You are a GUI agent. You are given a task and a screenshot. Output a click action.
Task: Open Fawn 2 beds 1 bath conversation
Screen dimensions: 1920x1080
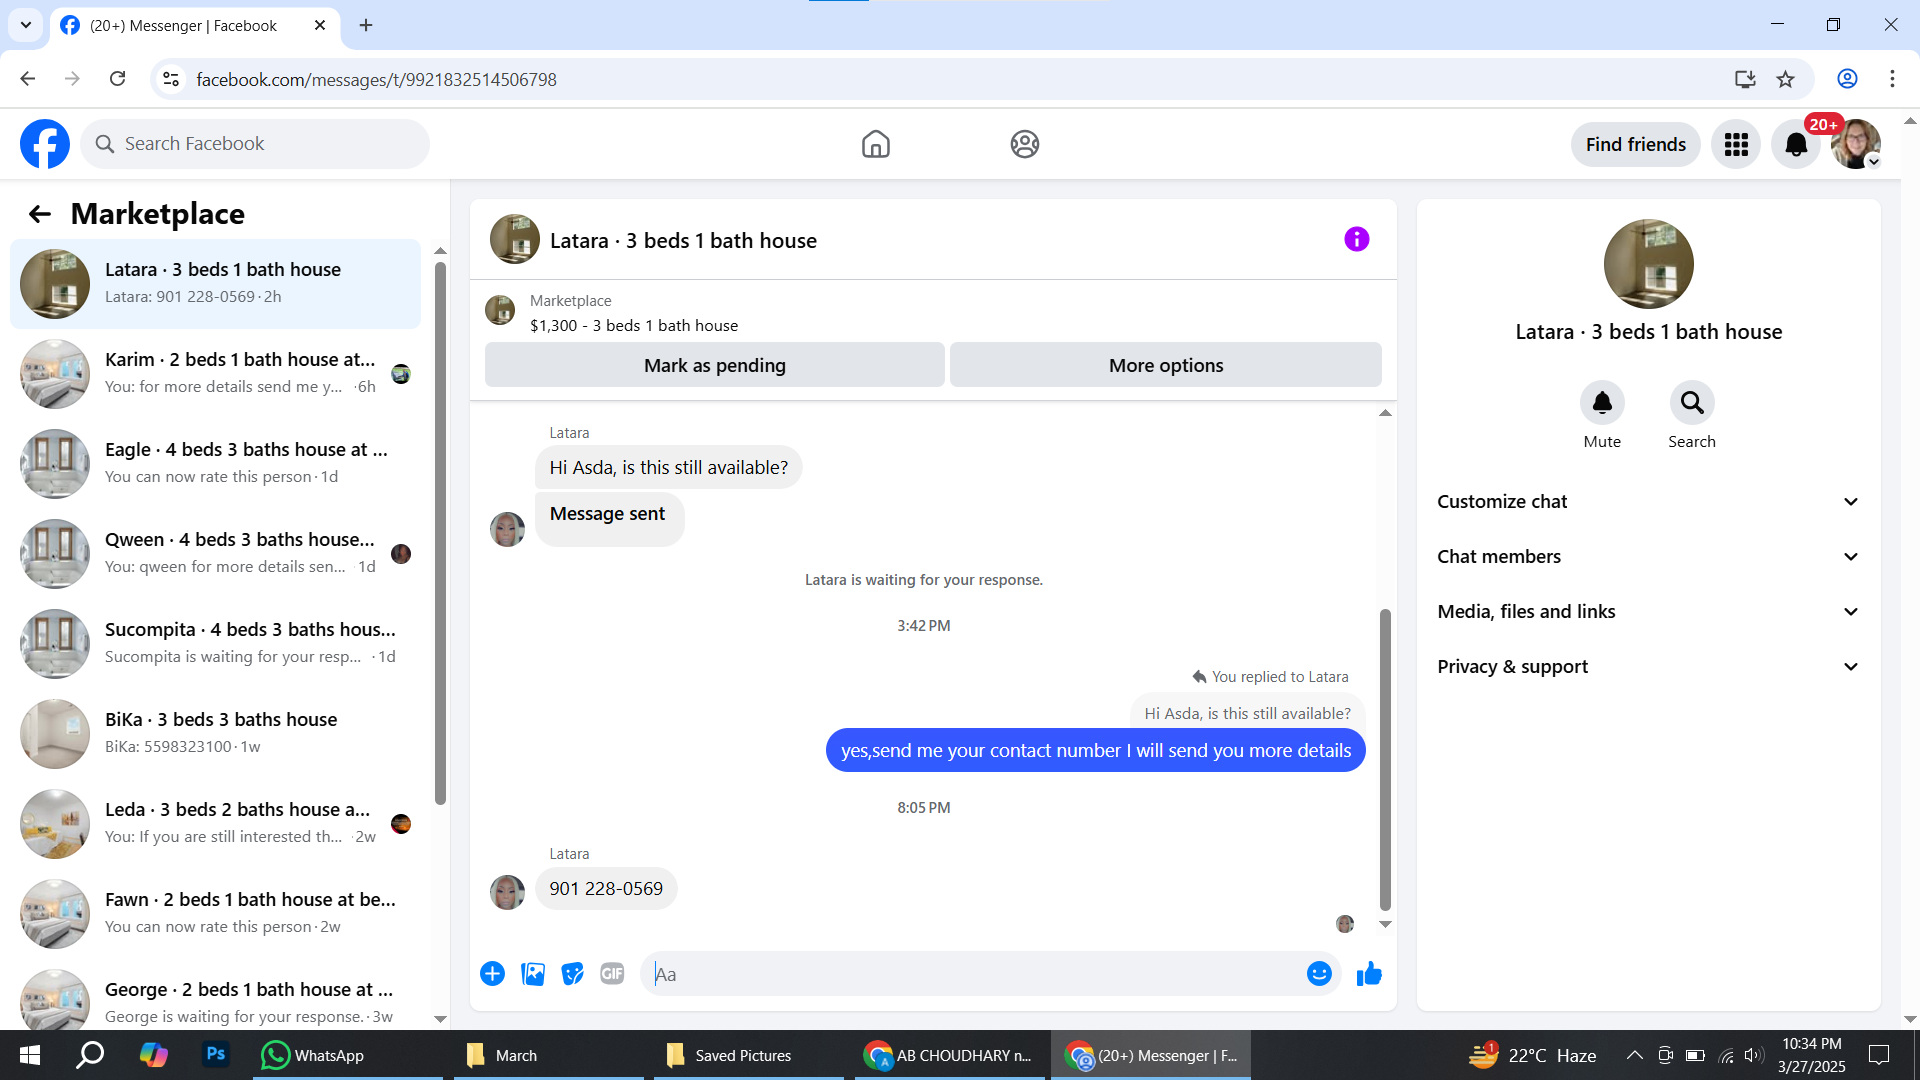(x=215, y=914)
